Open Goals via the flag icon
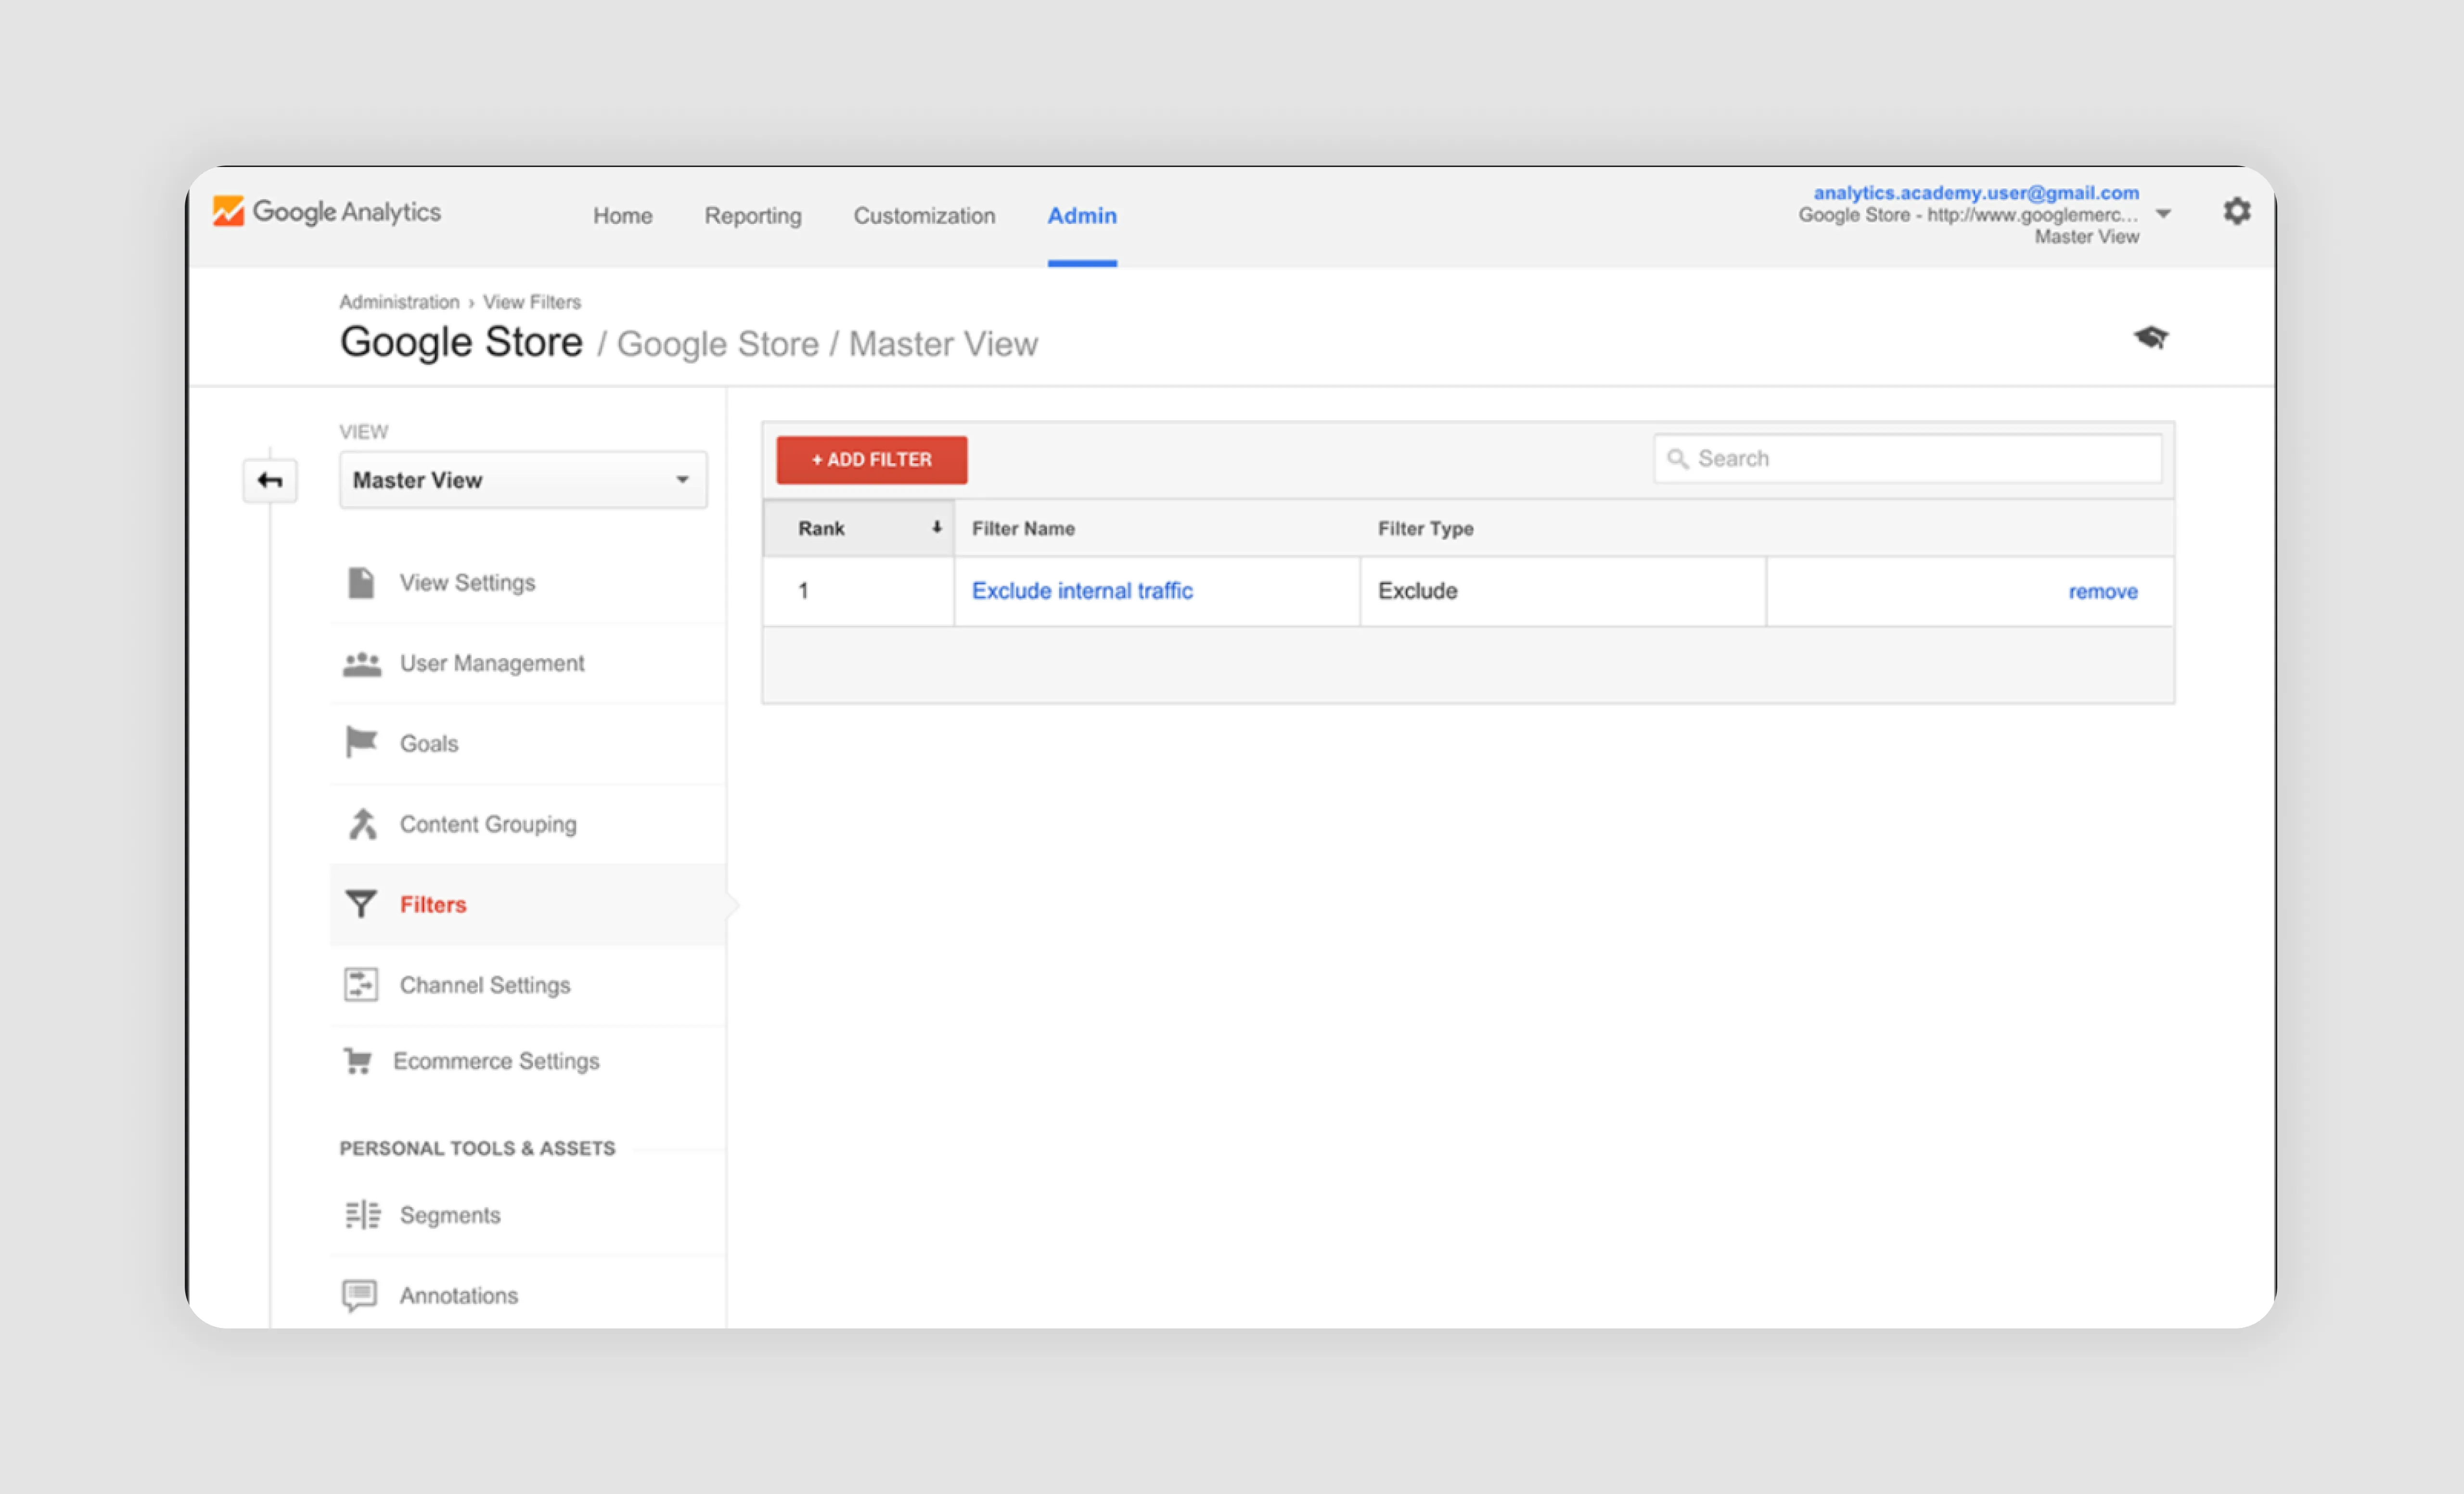The height and width of the screenshot is (1494, 2464). pyautogui.click(x=361, y=743)
